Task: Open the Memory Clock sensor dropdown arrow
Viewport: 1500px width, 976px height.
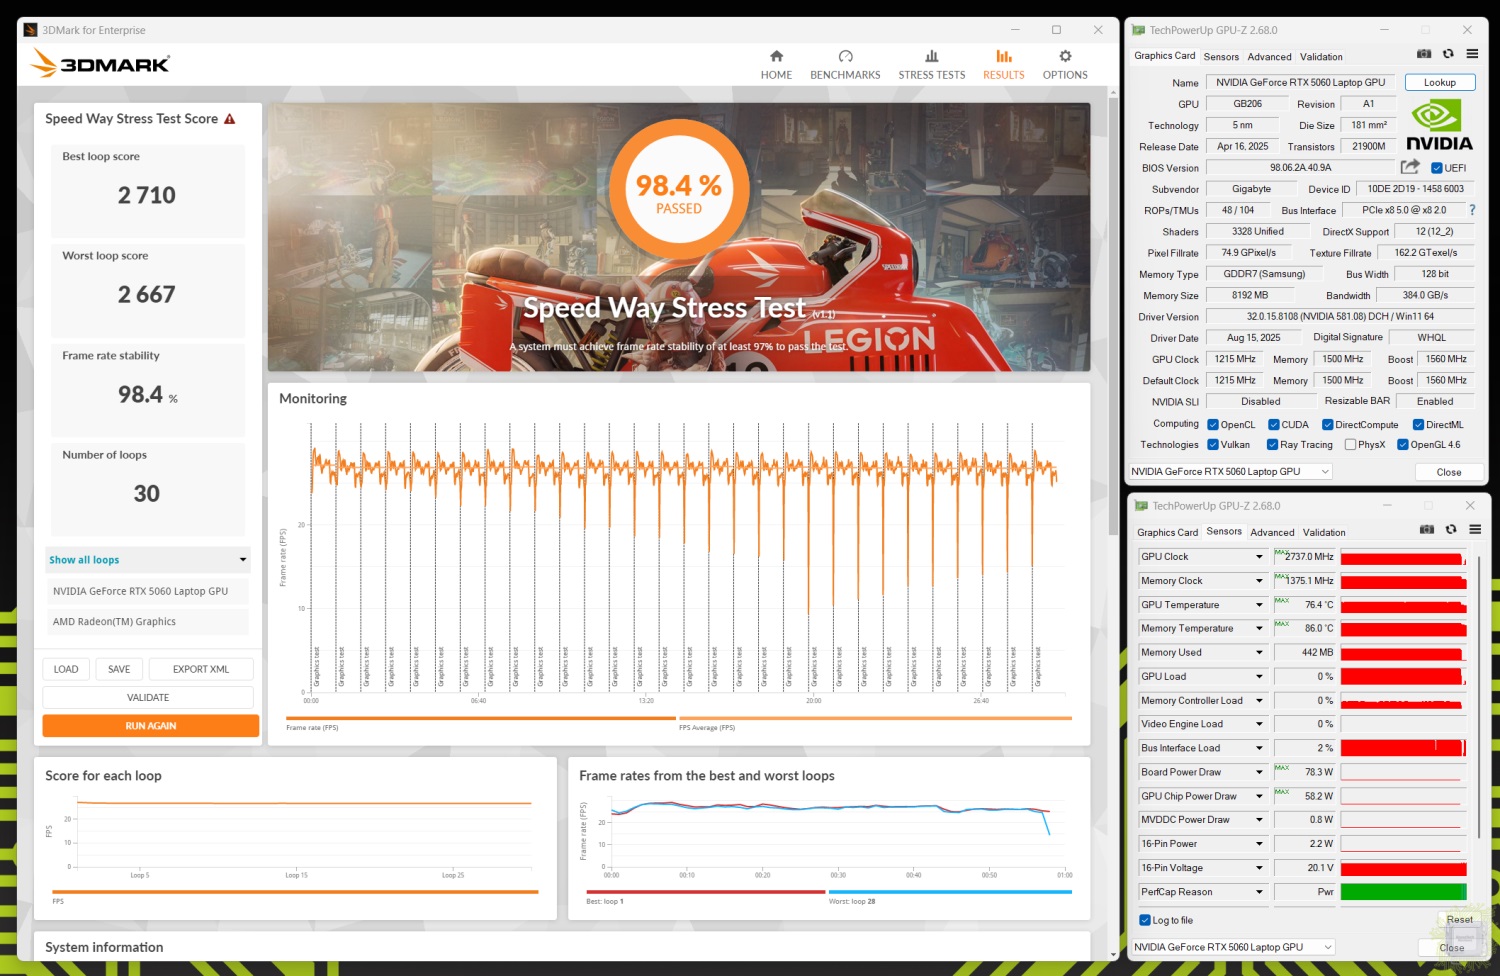Action: pos(1259,581)
